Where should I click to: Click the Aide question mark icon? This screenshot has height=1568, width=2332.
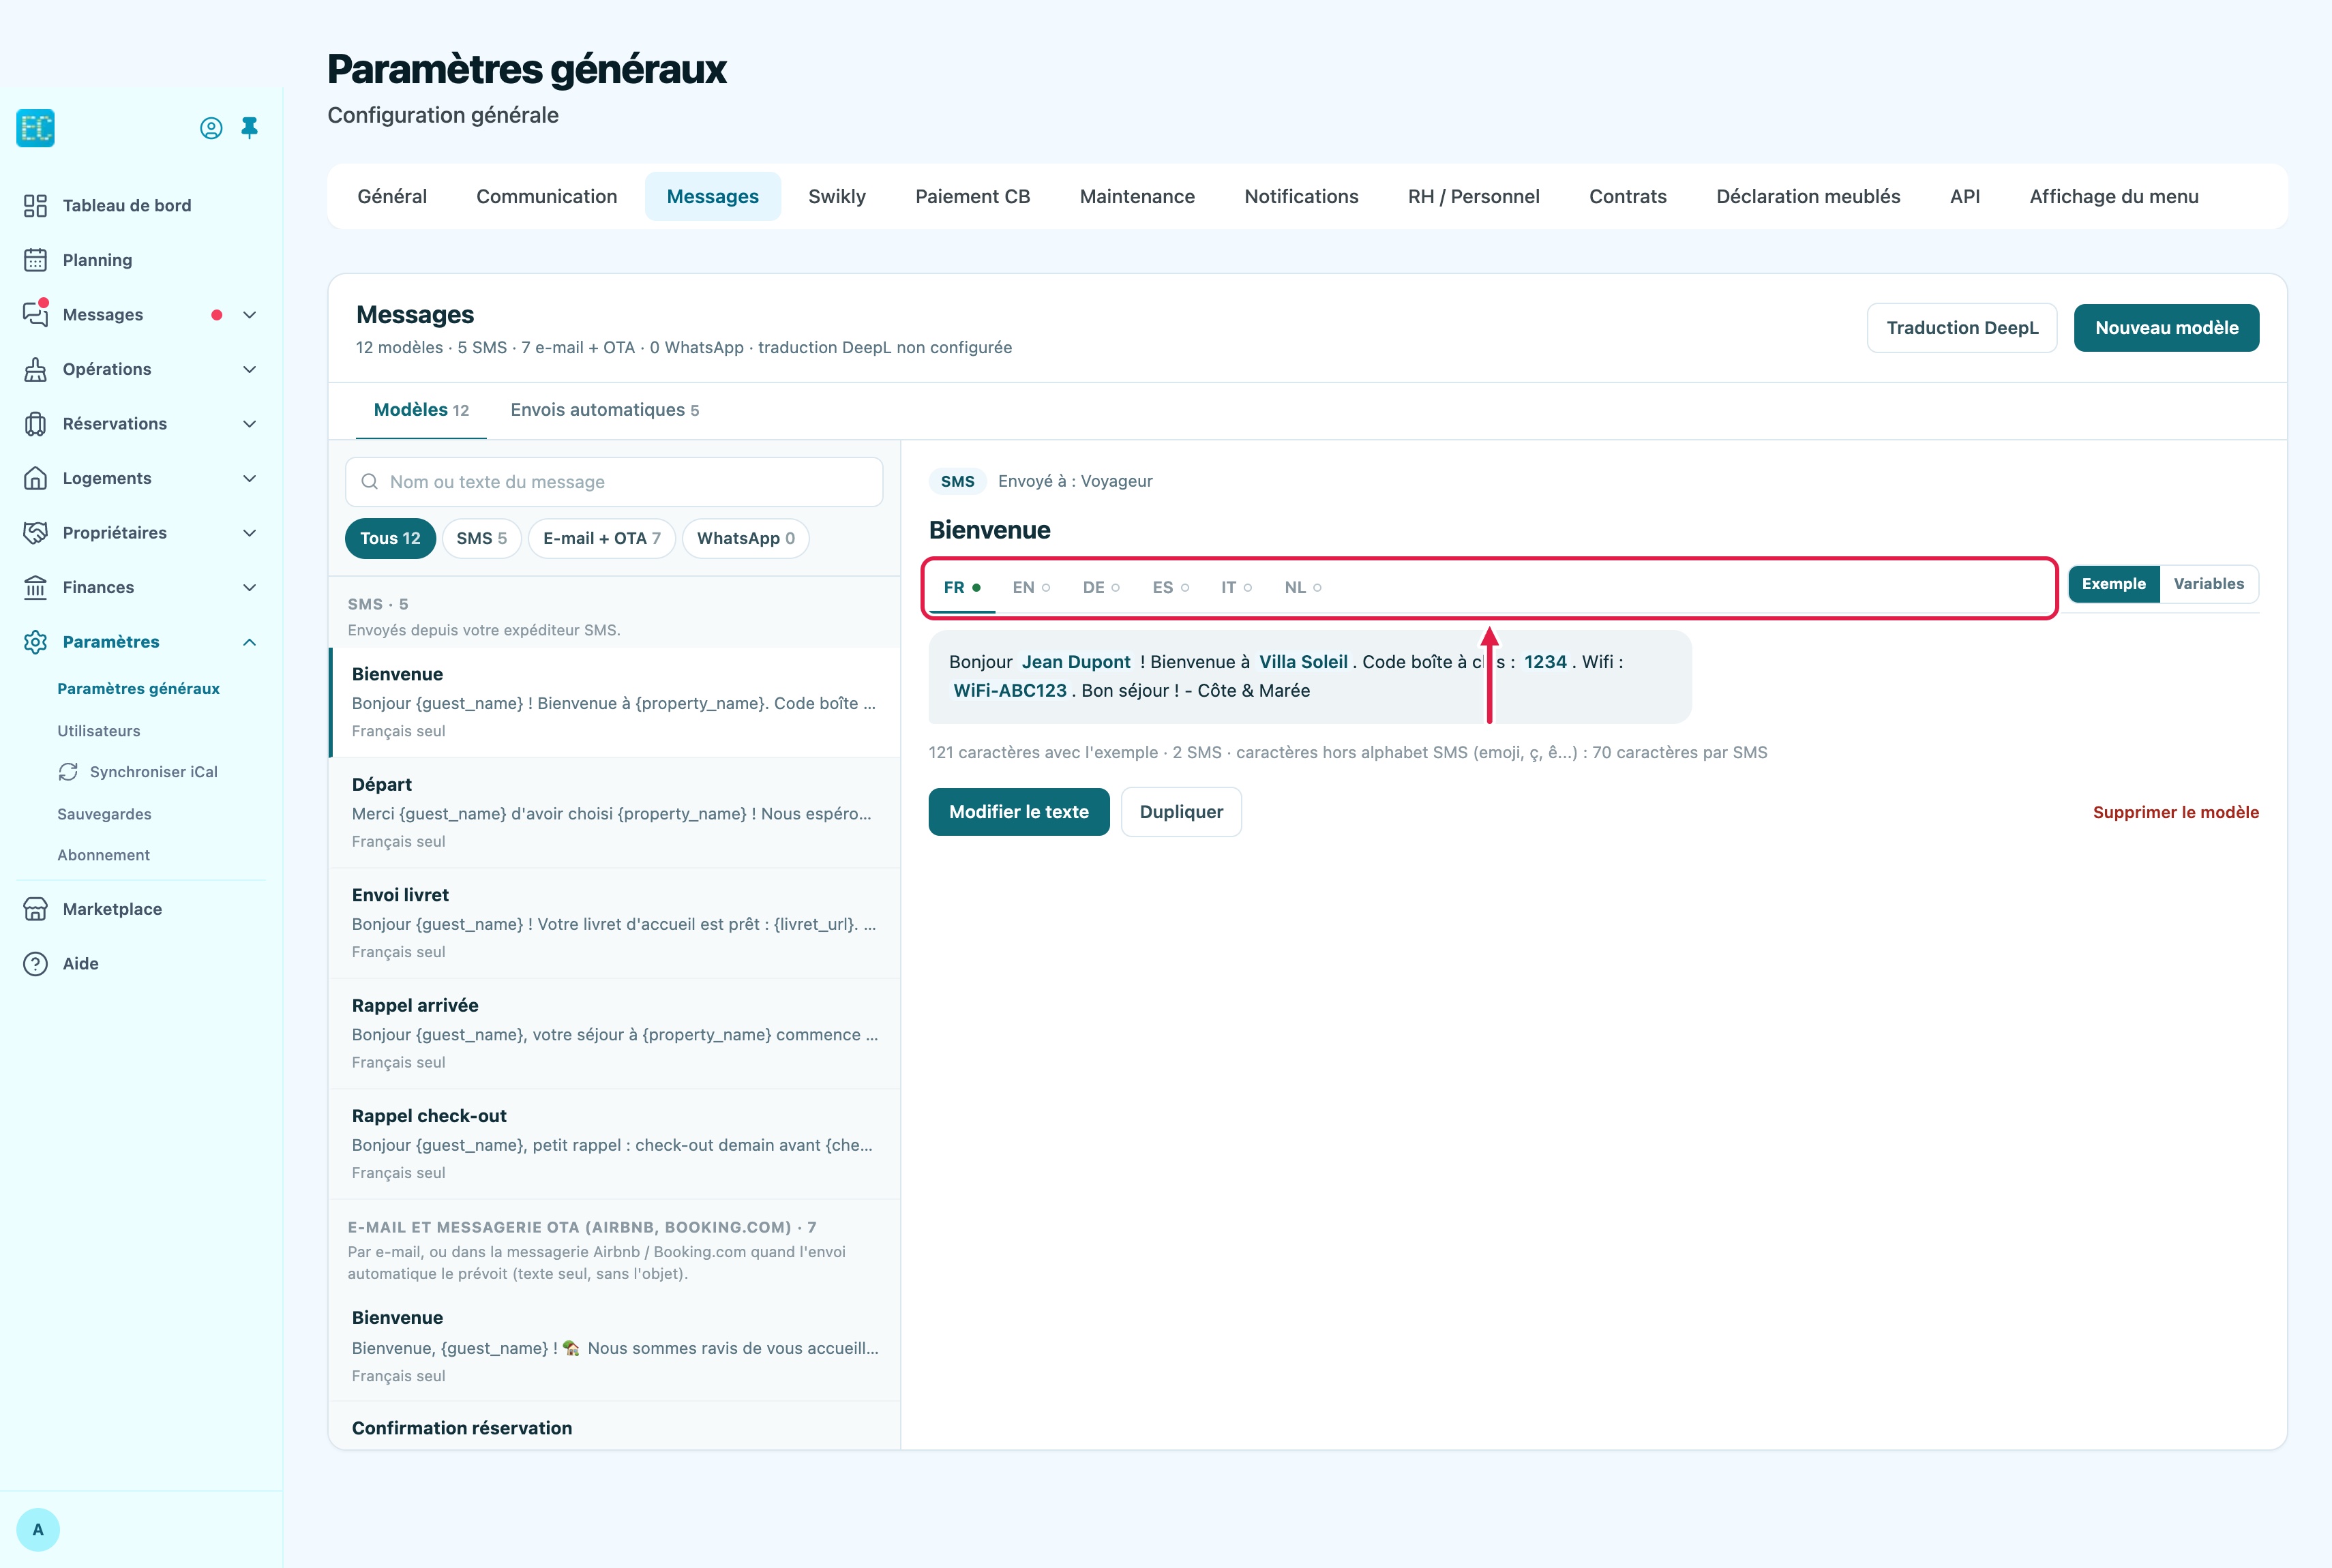[35, 964]
